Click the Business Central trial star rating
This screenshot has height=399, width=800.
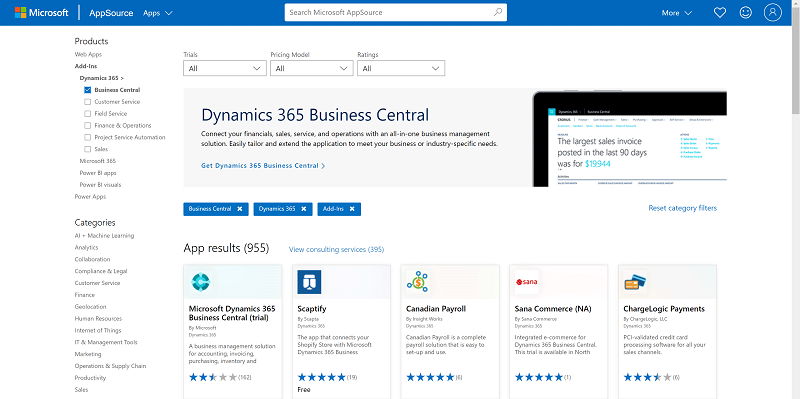tap(213, 378)
